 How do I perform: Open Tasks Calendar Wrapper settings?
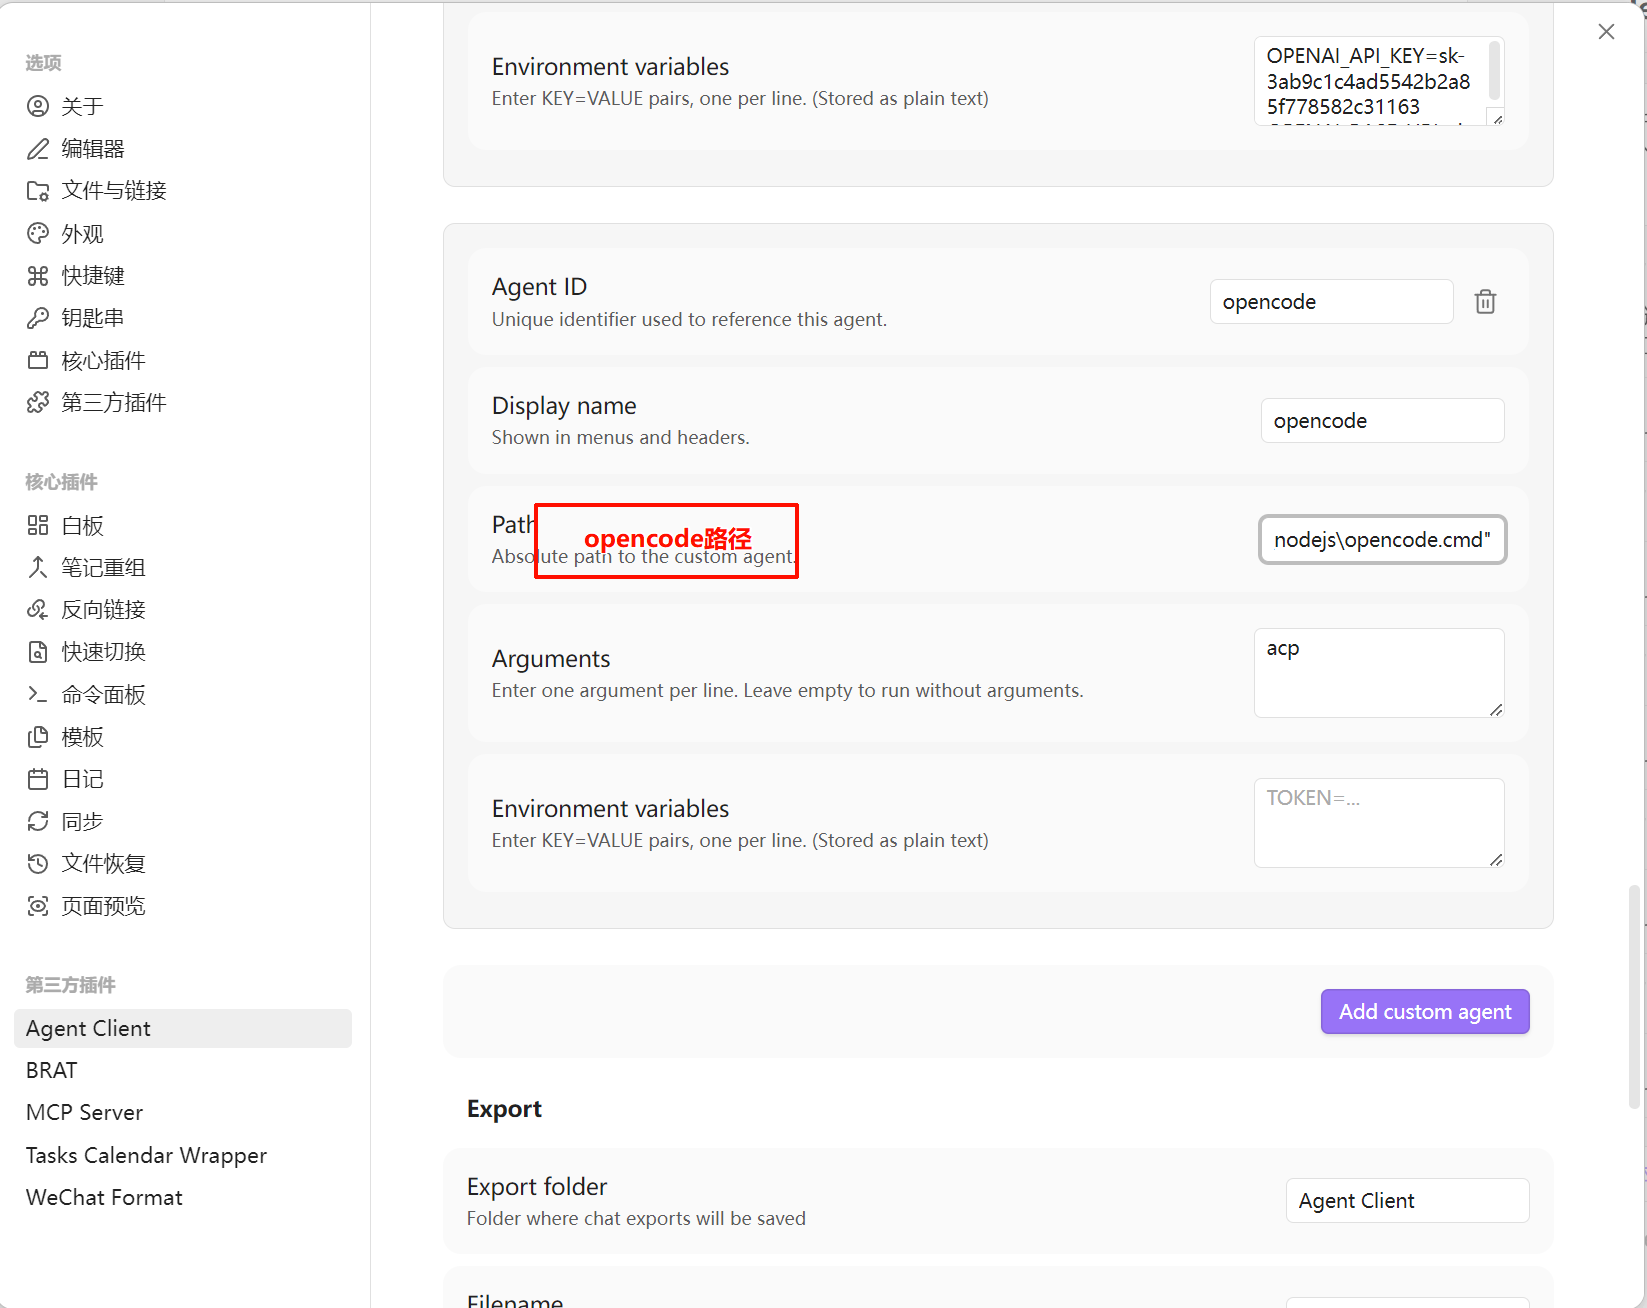coord(183,1155)
